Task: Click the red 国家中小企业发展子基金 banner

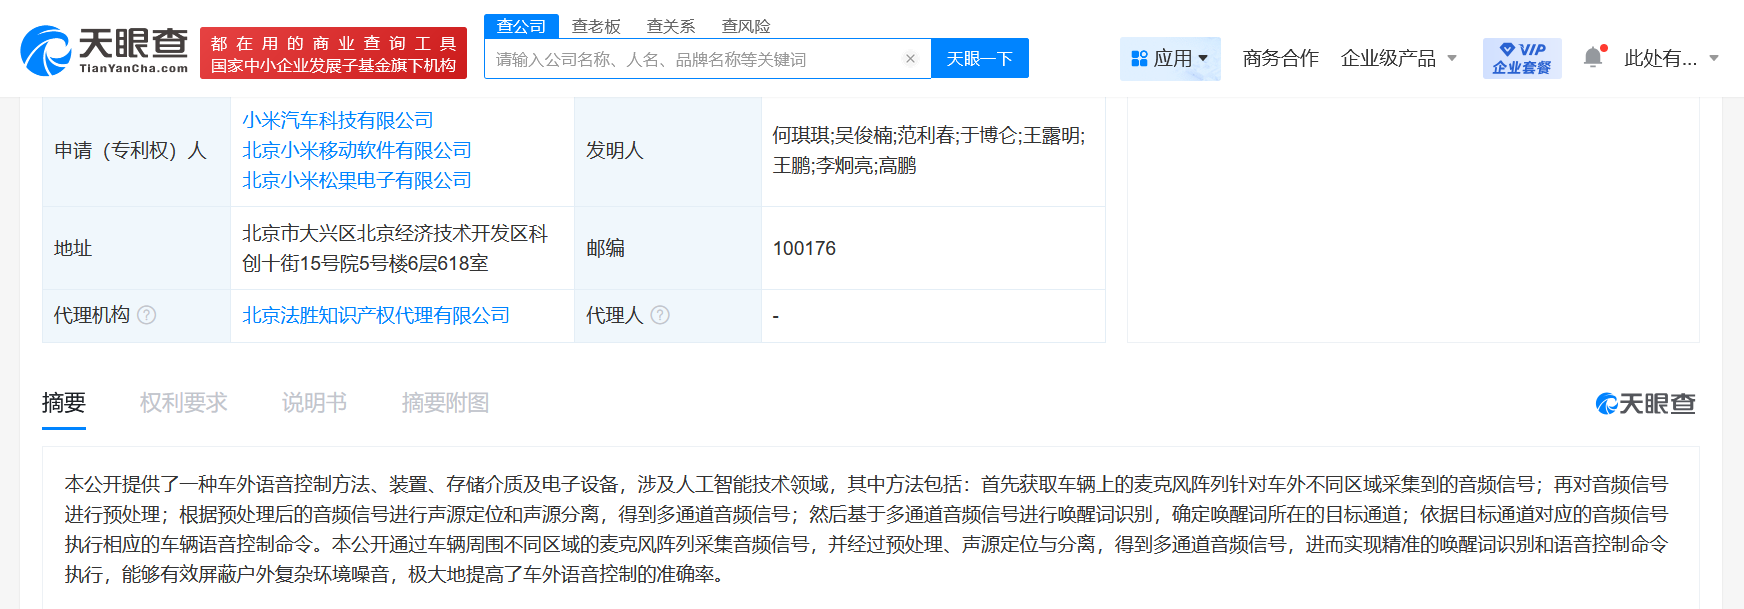Action: pos(333,53)
